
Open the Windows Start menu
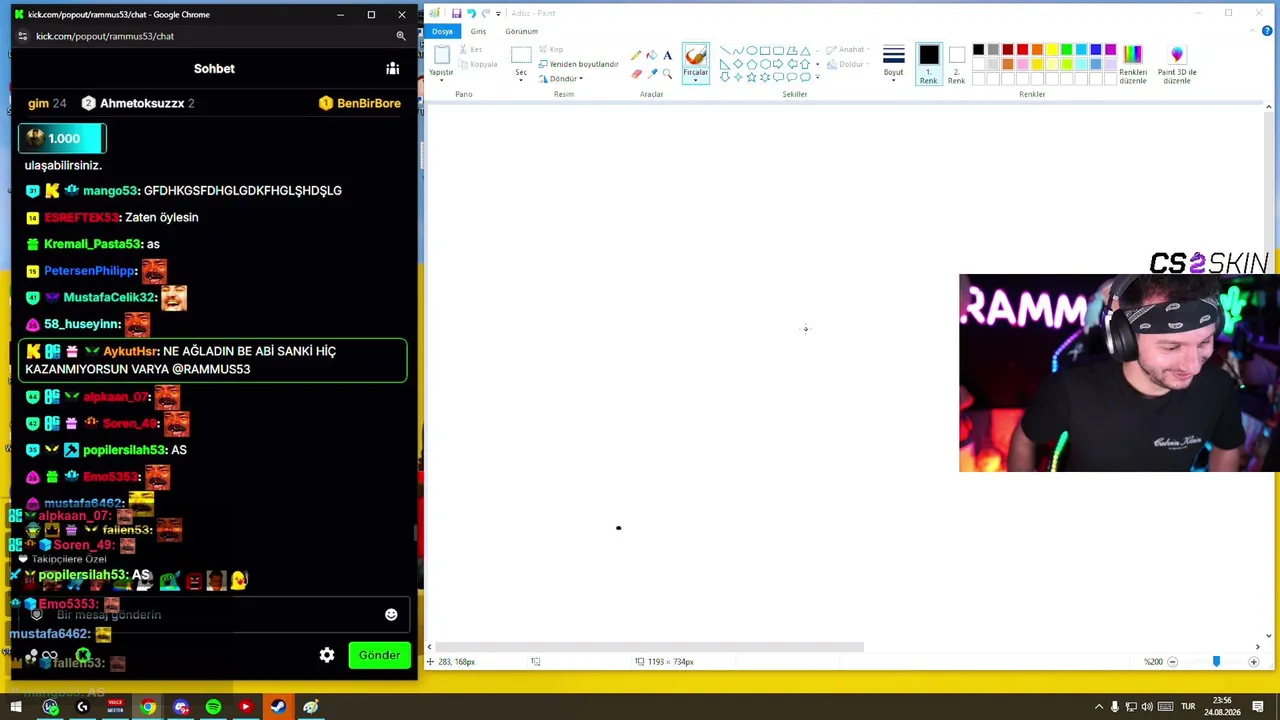pyautogui.click(x=16, y=707)
